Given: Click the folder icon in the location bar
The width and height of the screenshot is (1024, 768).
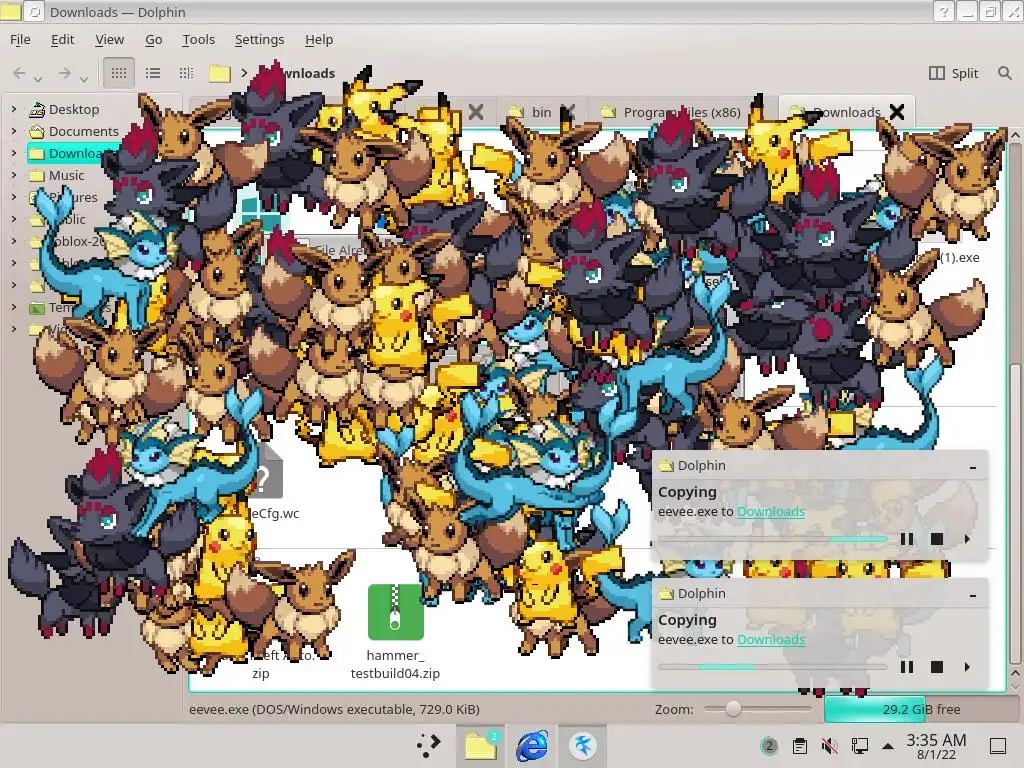Looking at the screenshot, I should (x=219, y=73).
